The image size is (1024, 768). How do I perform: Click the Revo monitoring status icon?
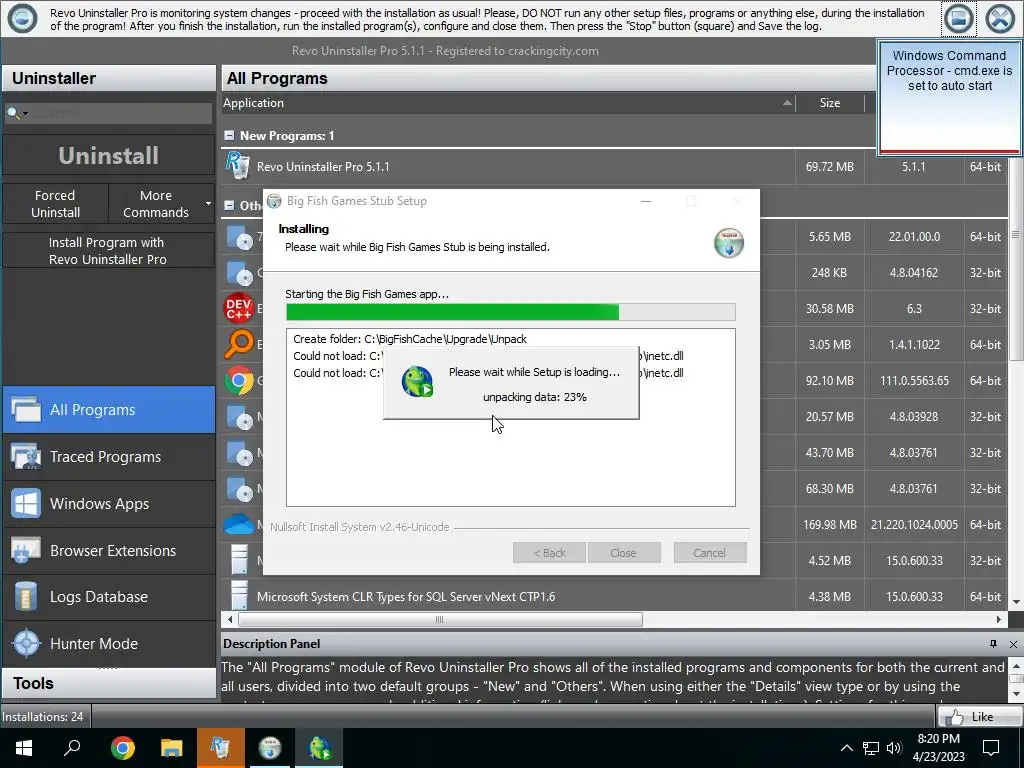click(x=22, y=18)
